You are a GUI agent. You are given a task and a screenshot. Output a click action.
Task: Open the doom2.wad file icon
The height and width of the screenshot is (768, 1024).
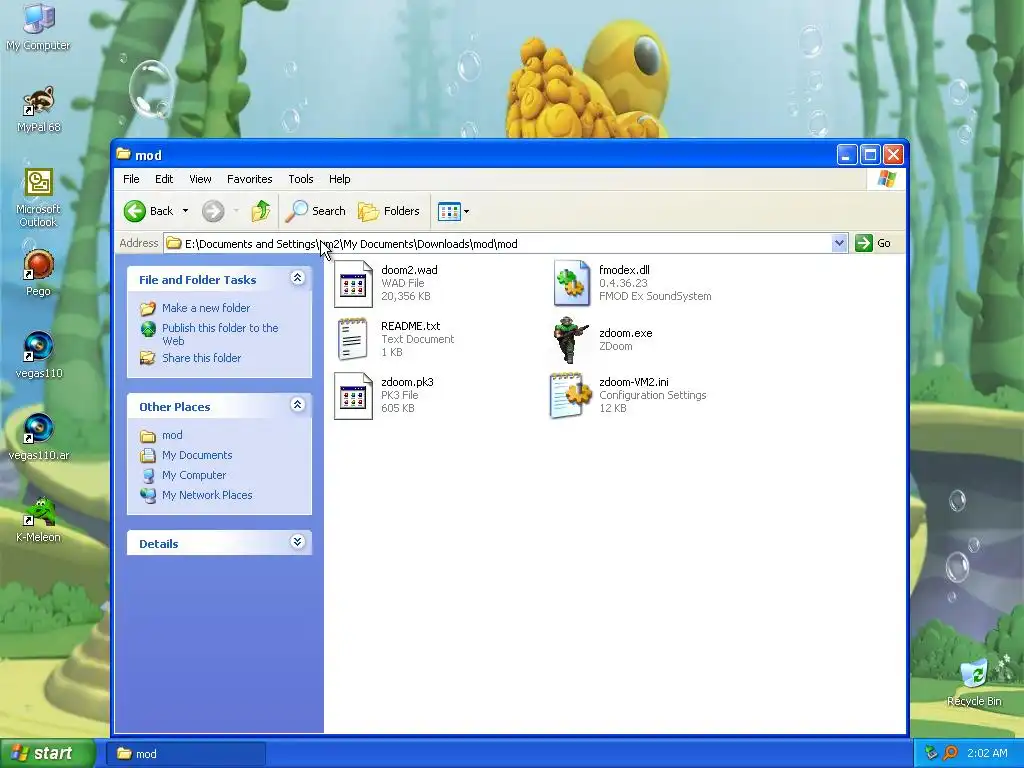click(353, 283)
